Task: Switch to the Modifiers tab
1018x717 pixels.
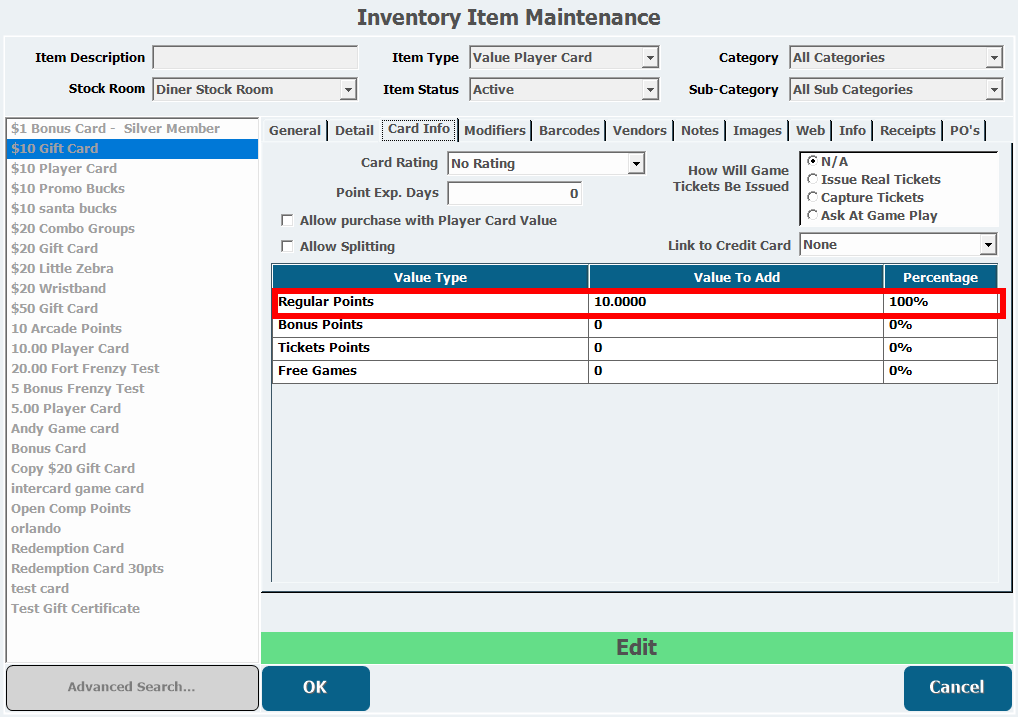Action: coord(494,131)
